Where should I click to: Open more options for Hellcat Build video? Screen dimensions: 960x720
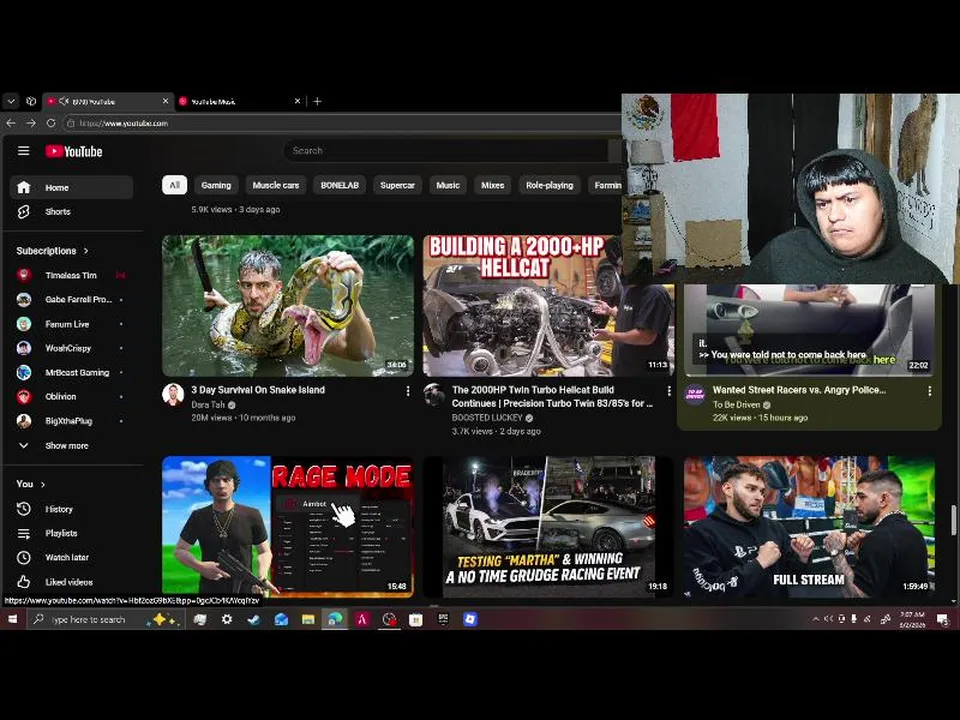click(x=669, y=391)
